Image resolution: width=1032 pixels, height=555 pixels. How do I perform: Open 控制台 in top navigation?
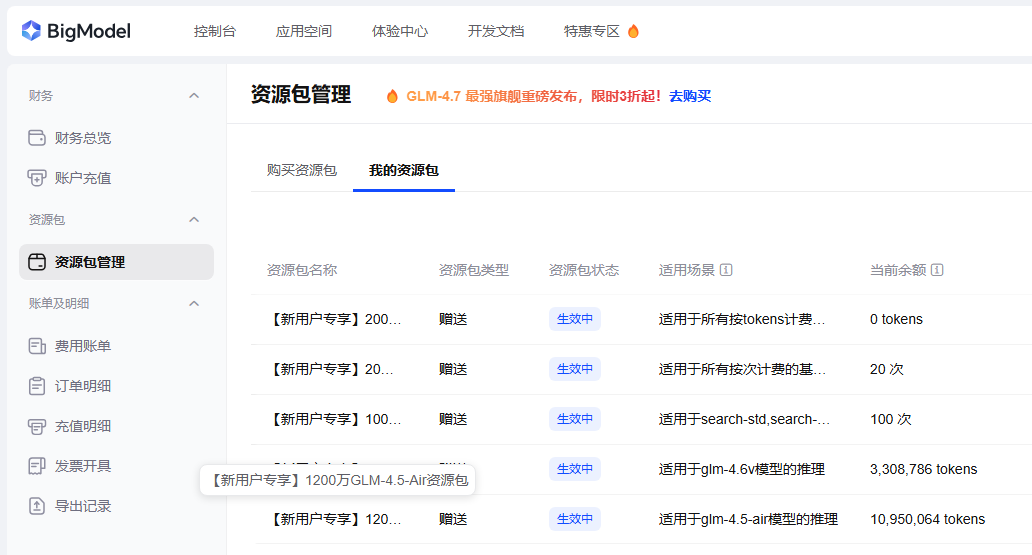(215, 31)
